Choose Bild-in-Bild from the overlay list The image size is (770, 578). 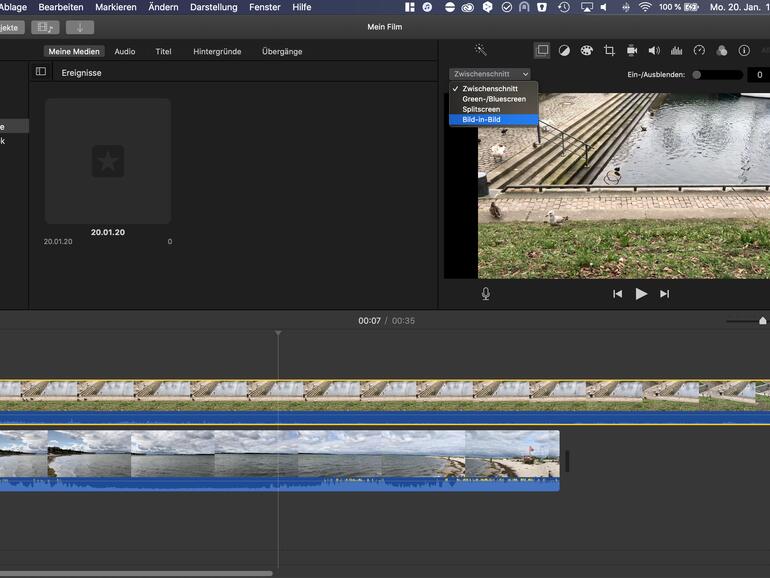coord(481,120)
